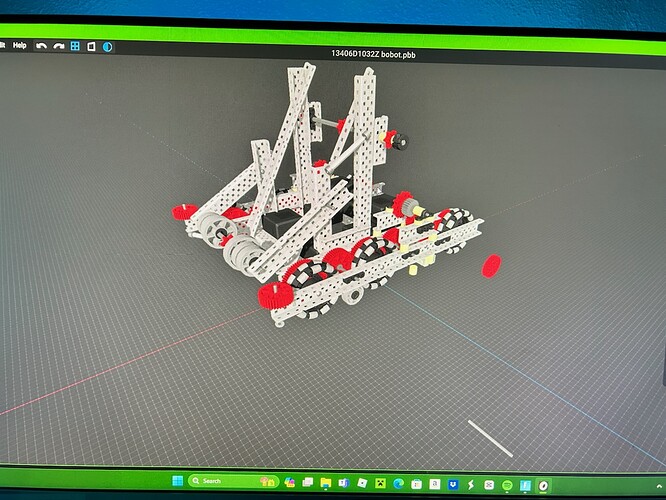Undo the last action
The height and width of the screenshot is (500, 666).
point(41,46)
